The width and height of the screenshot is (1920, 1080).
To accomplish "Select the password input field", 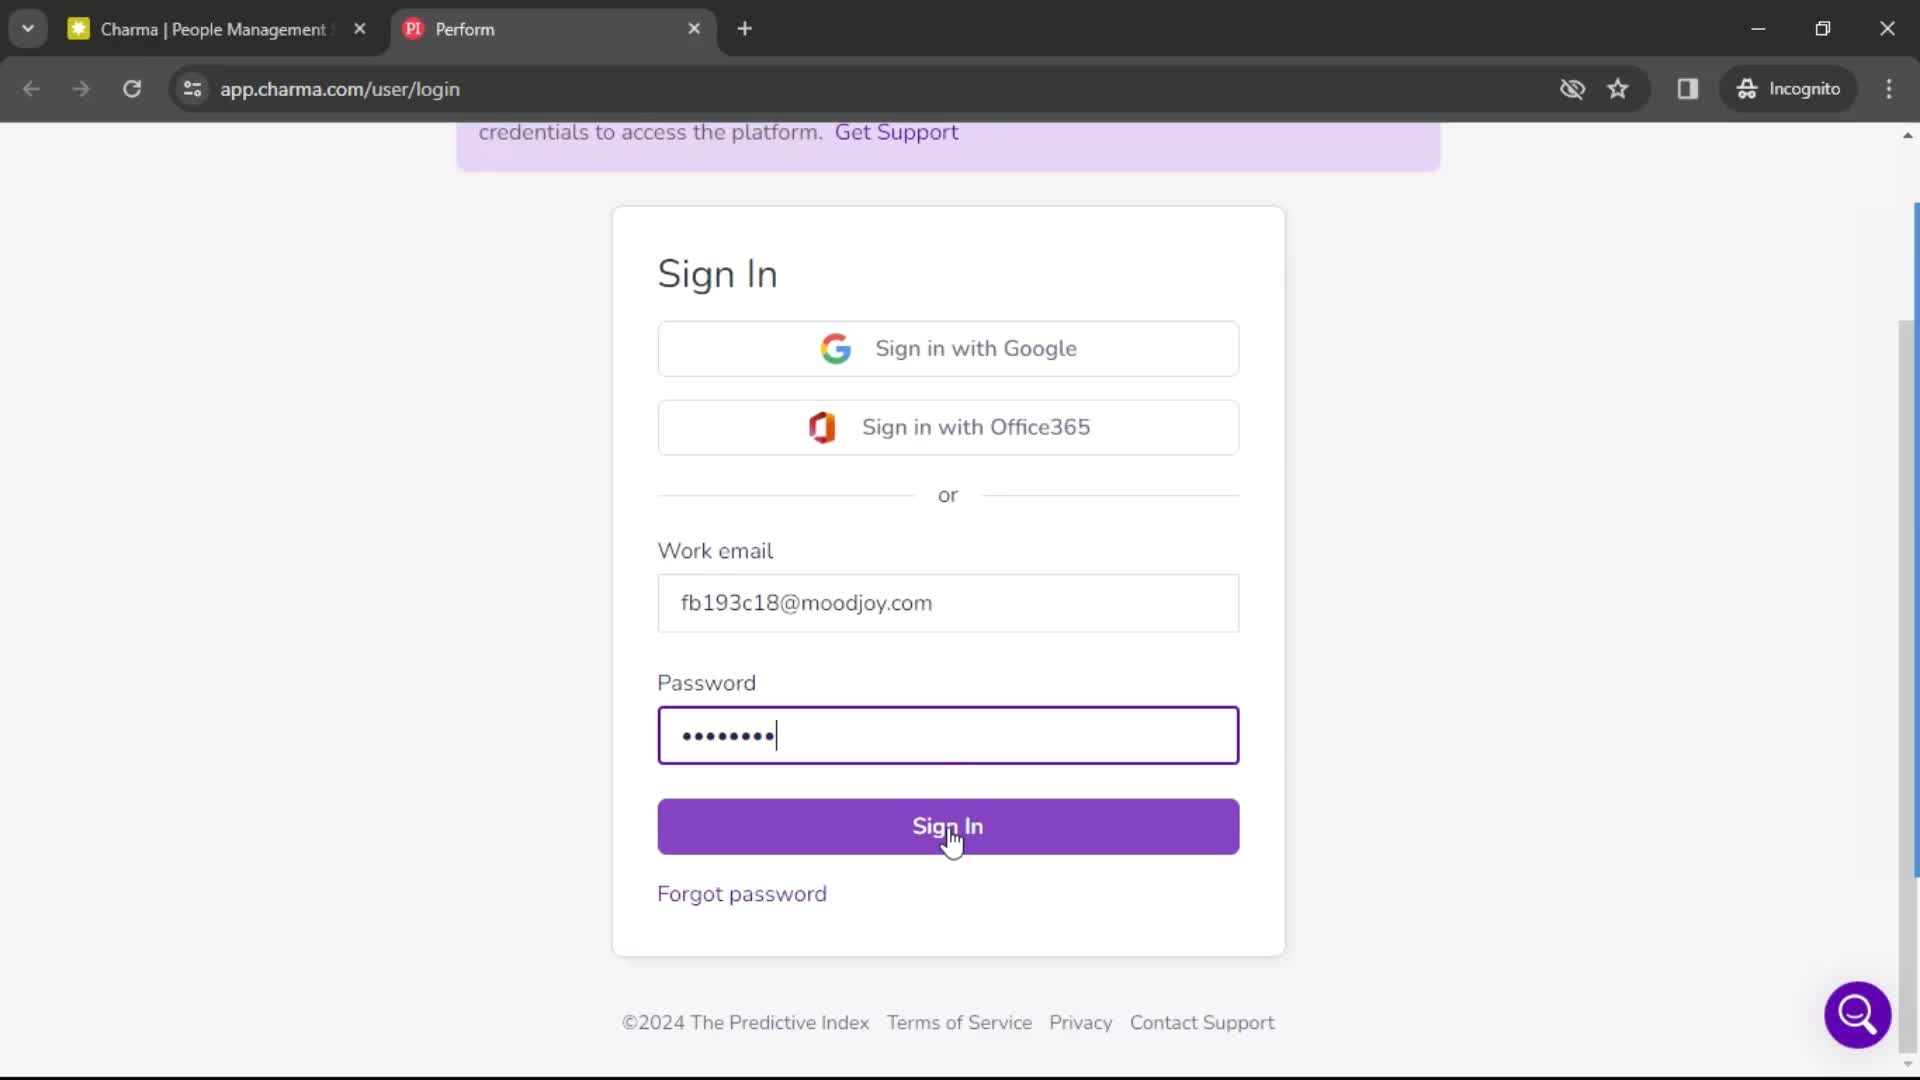I will (x=948, y=735).
